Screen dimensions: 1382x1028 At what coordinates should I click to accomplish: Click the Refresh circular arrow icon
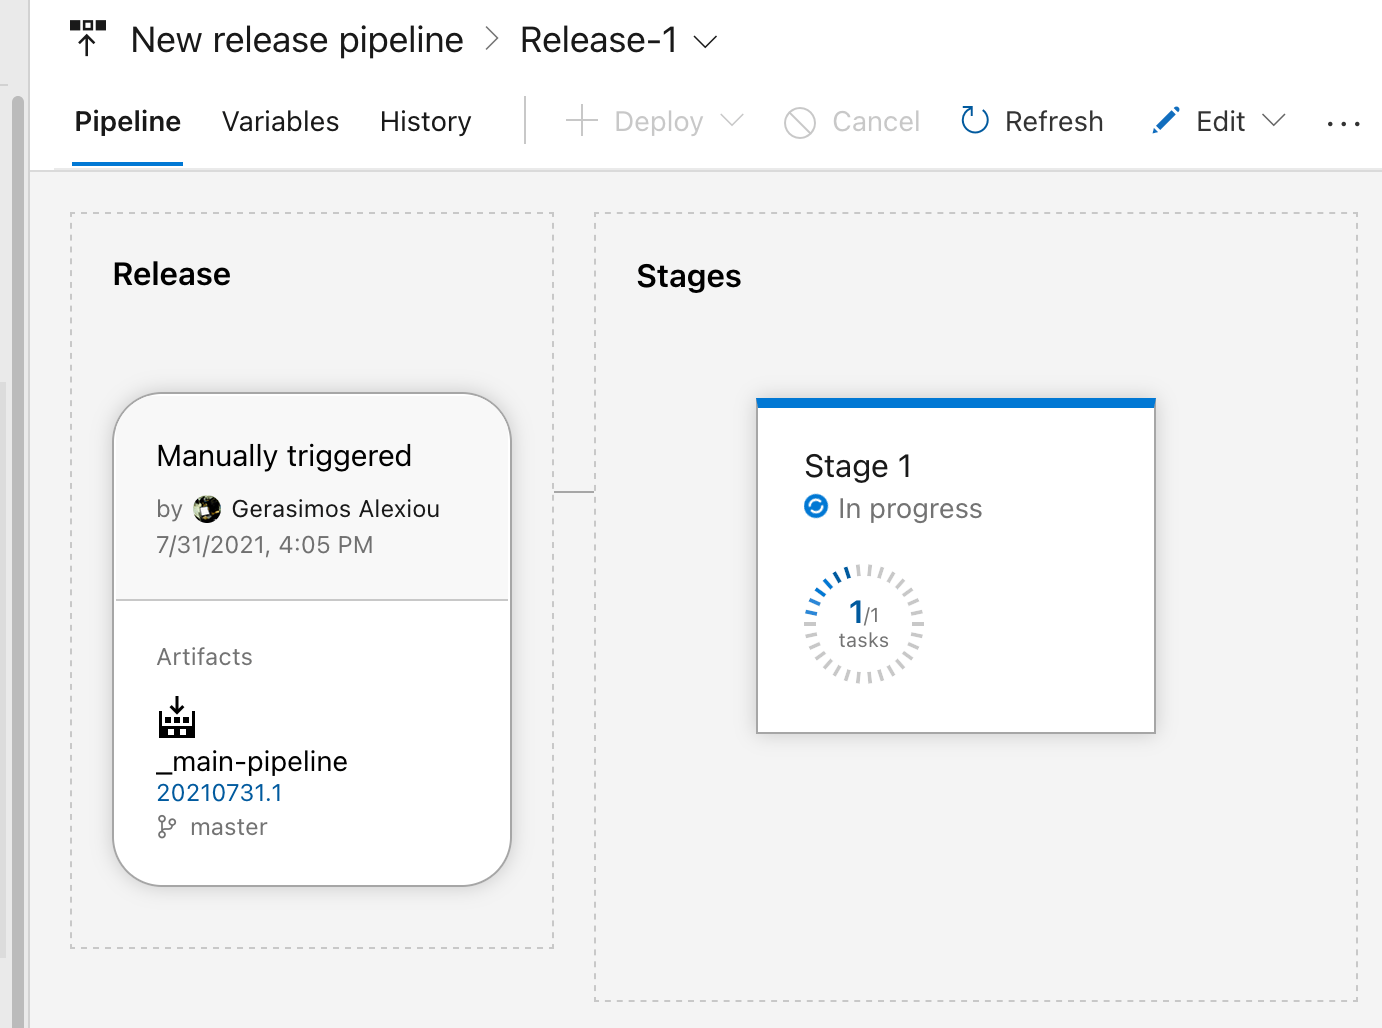pyautogui.click(x=975, y=121)
